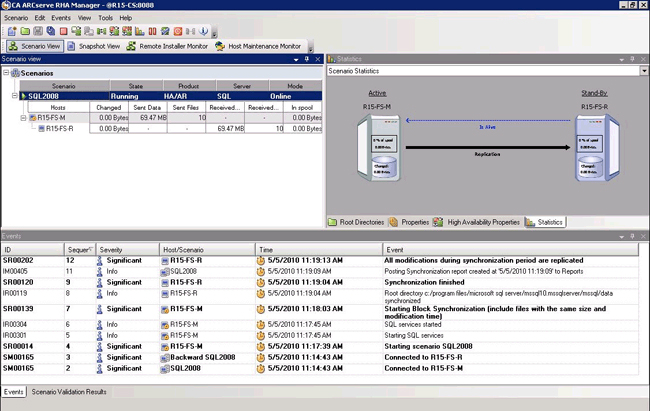Close the Statistics panel
The height and width of the screenshot is (411, 650).
(x=643, y=59)
